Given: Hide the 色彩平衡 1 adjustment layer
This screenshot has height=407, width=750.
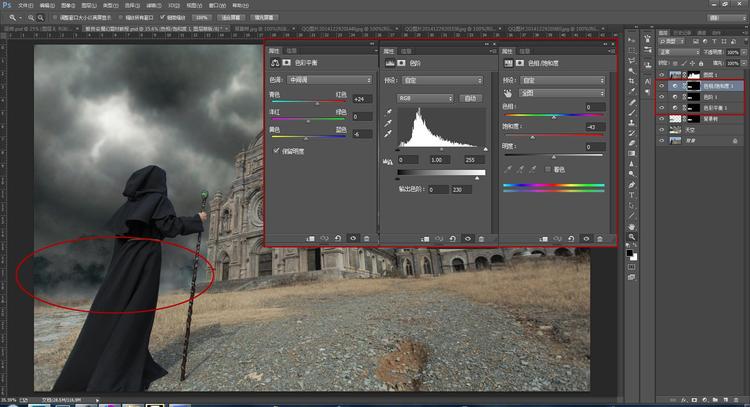Looking at the screenshot, I should 662,108.
